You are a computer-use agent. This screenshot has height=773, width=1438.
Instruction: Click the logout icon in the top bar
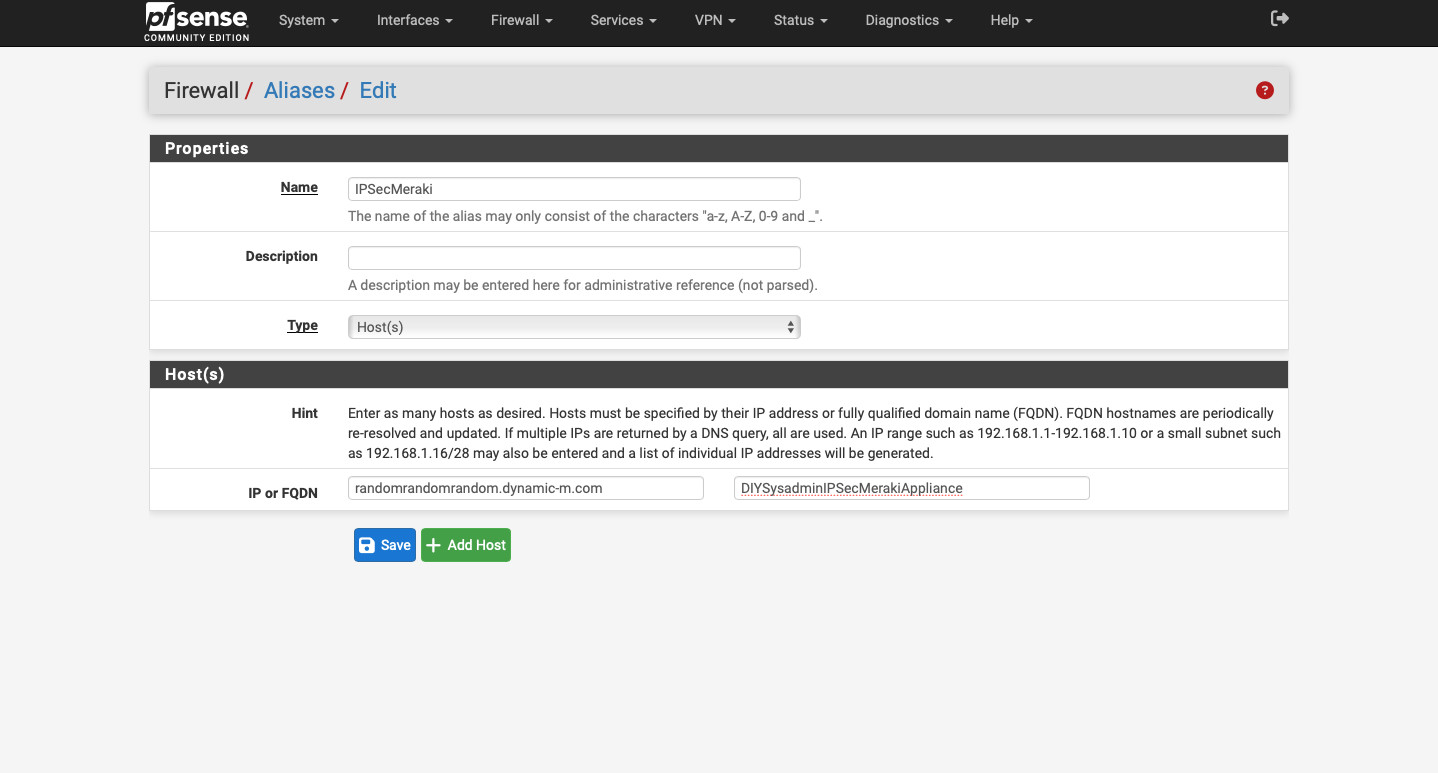(1279, 19)
